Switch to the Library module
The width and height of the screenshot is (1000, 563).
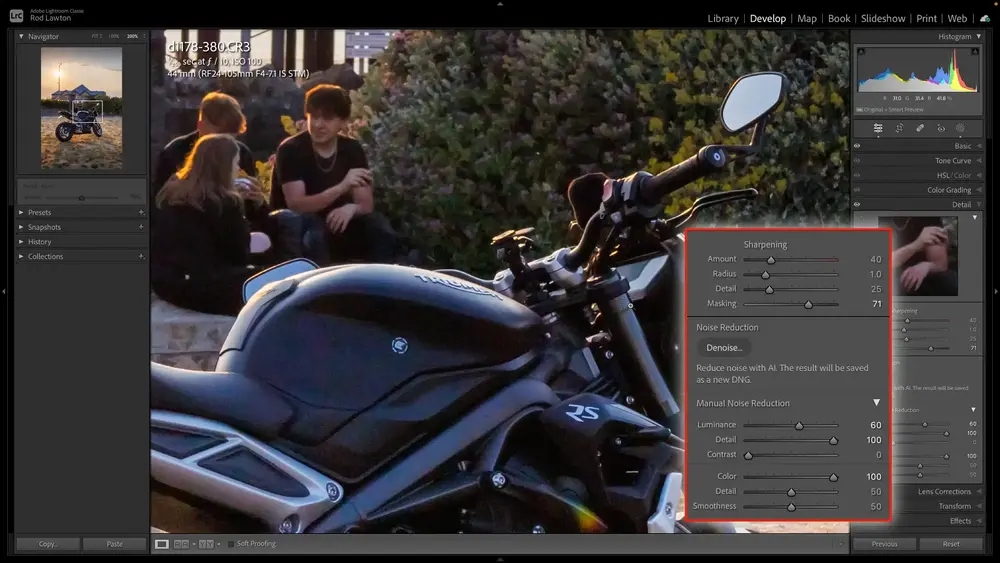coord(722,18)
